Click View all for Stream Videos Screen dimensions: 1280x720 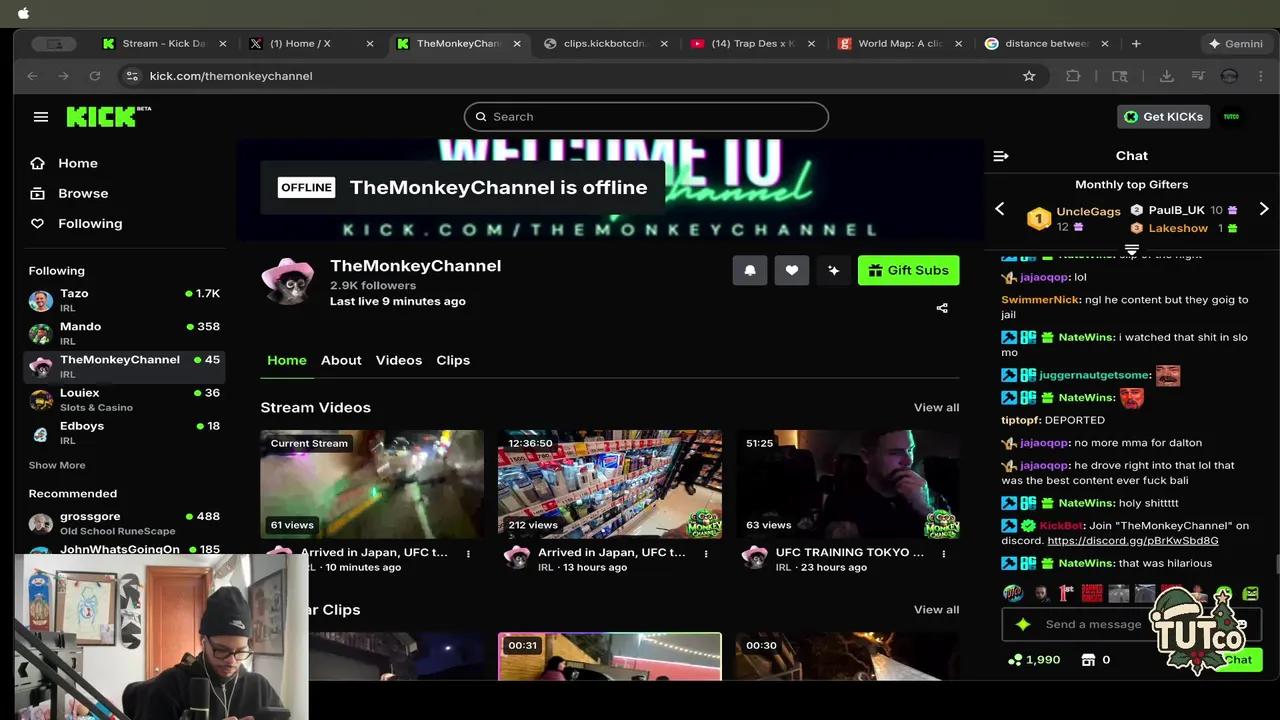click(x=936, y=407)
